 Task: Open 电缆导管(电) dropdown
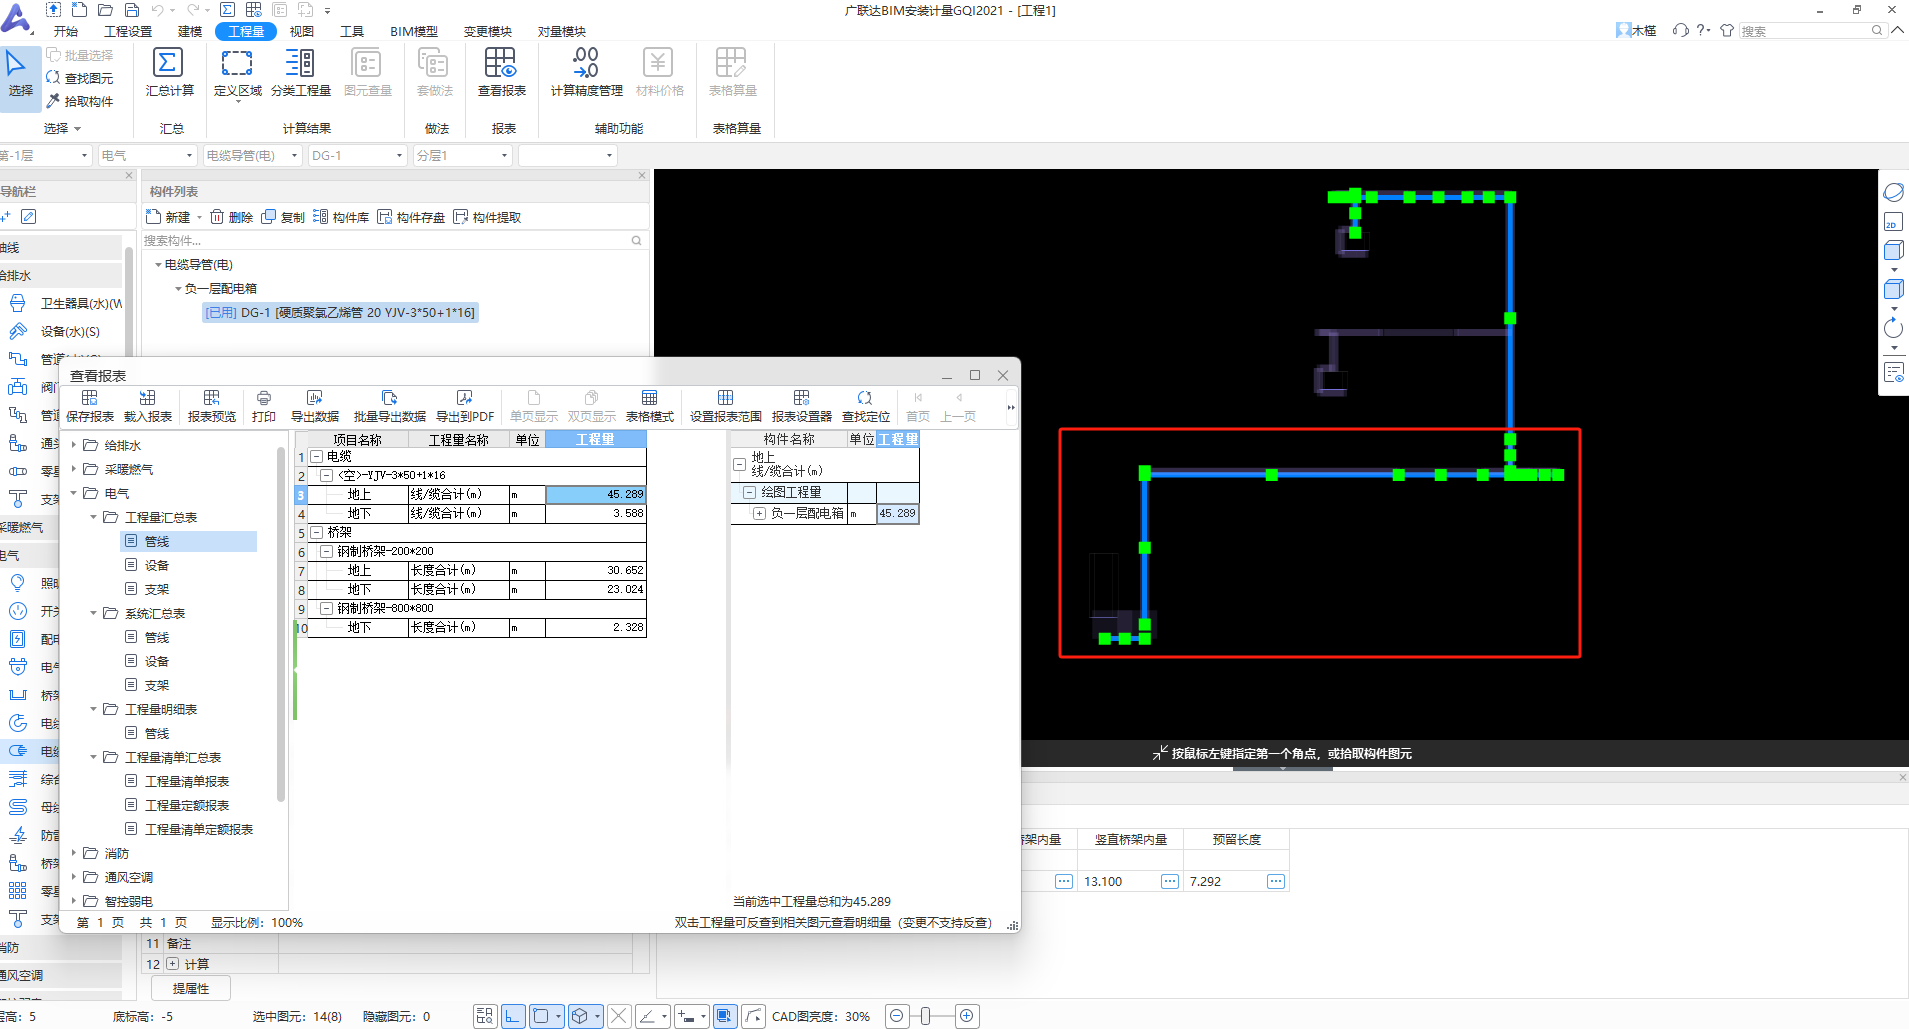[x=252, y=155]
